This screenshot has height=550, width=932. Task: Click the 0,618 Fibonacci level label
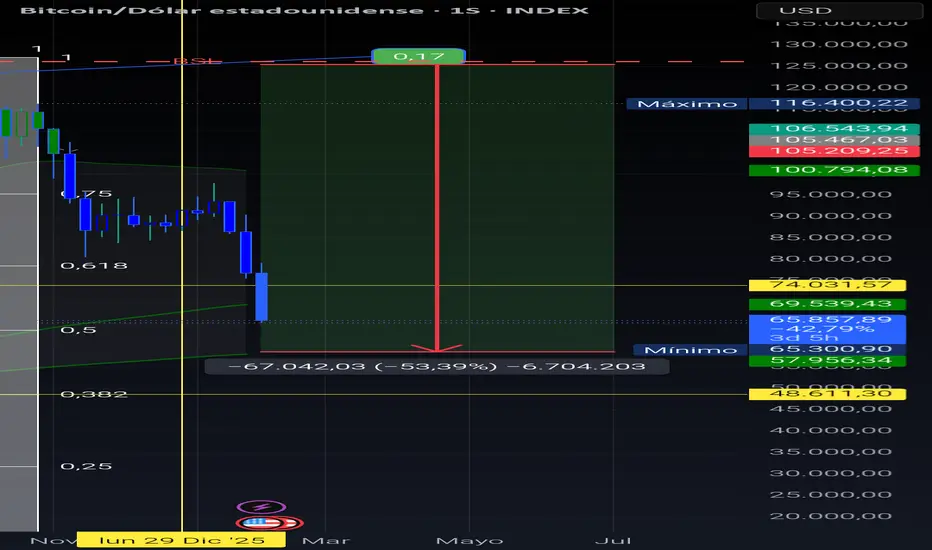(x=94, y=266)
